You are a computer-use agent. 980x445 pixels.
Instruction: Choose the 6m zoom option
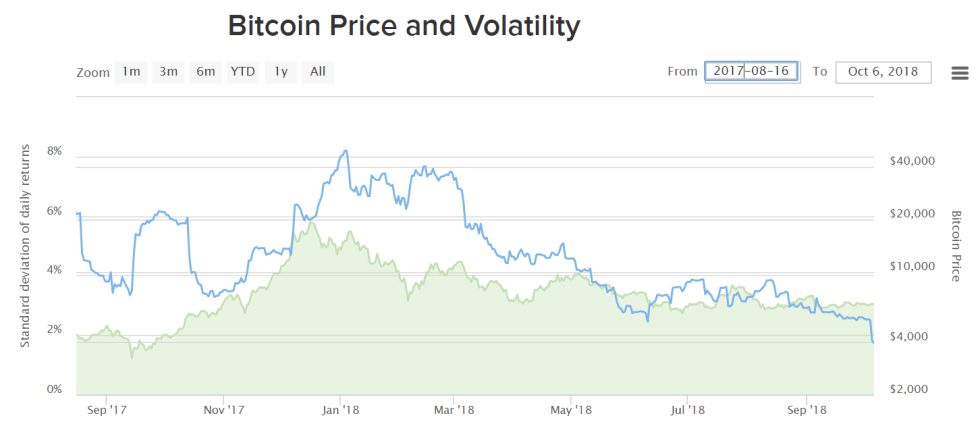coord(205,72)
